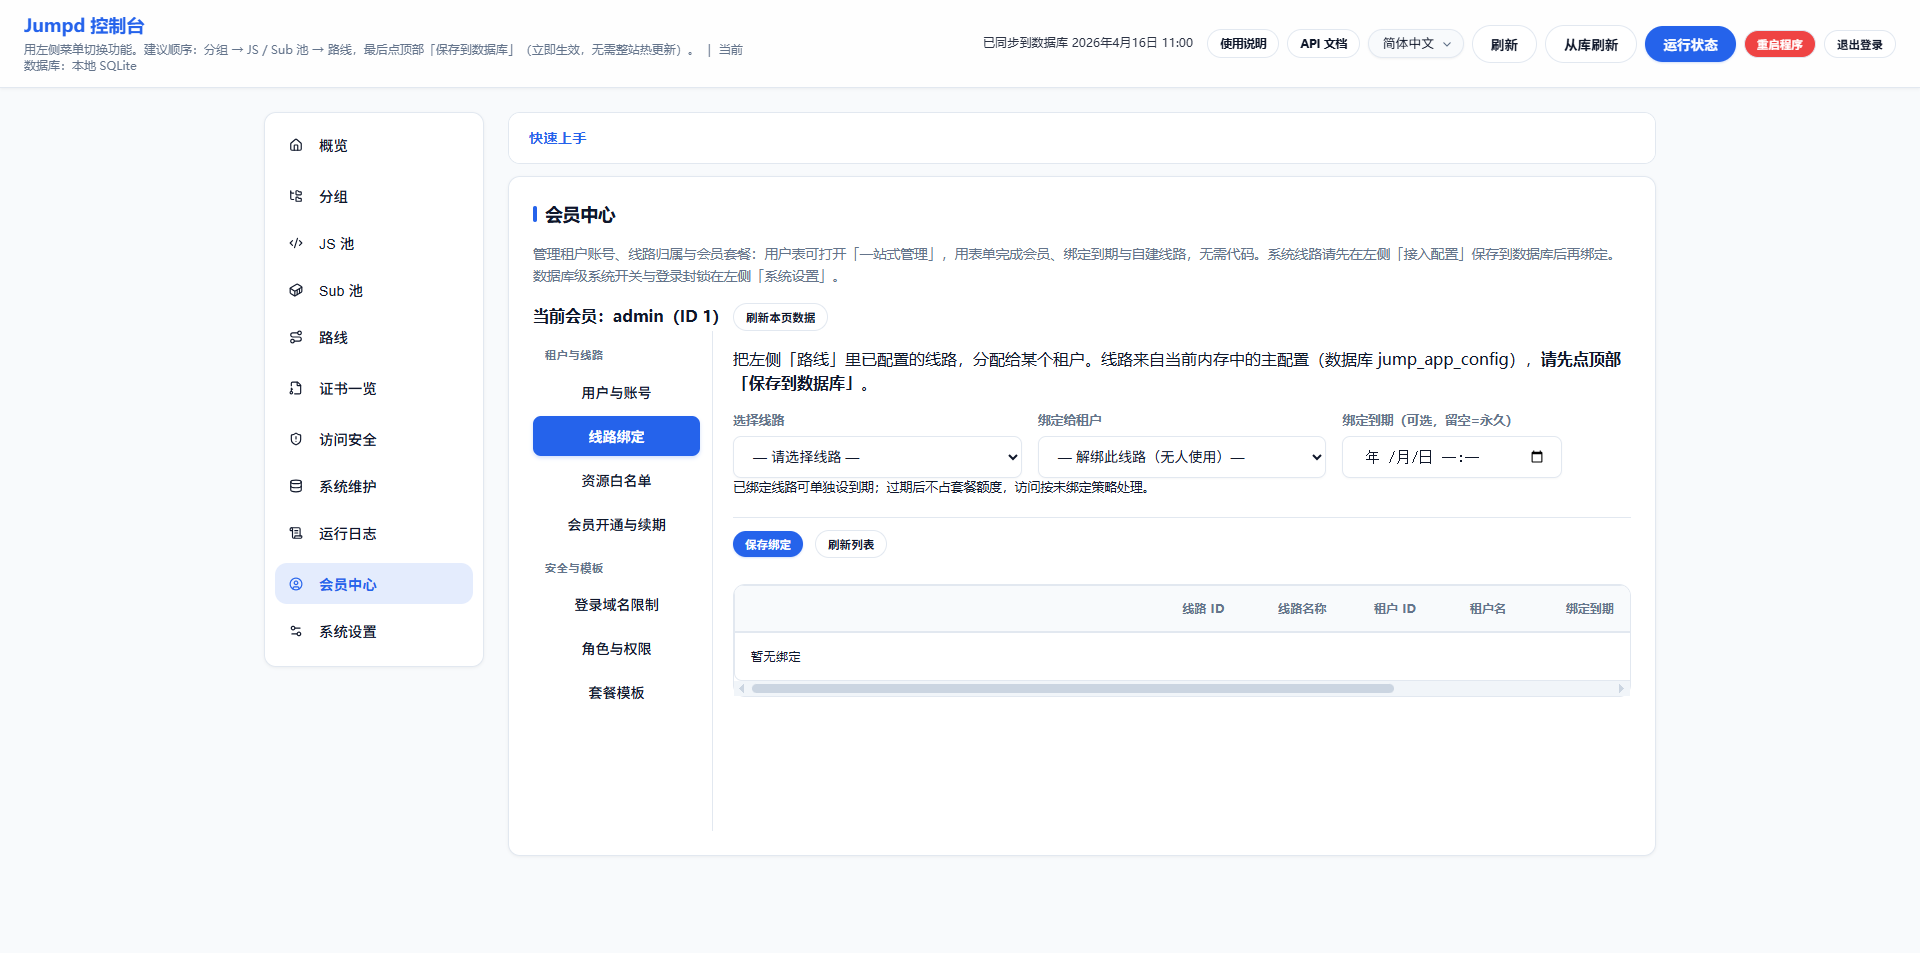This screenshot has height=953, width=1920.
Task: Click the 绑定到期 date input field
Action: pyautogui.click(x=1430, y=457)
